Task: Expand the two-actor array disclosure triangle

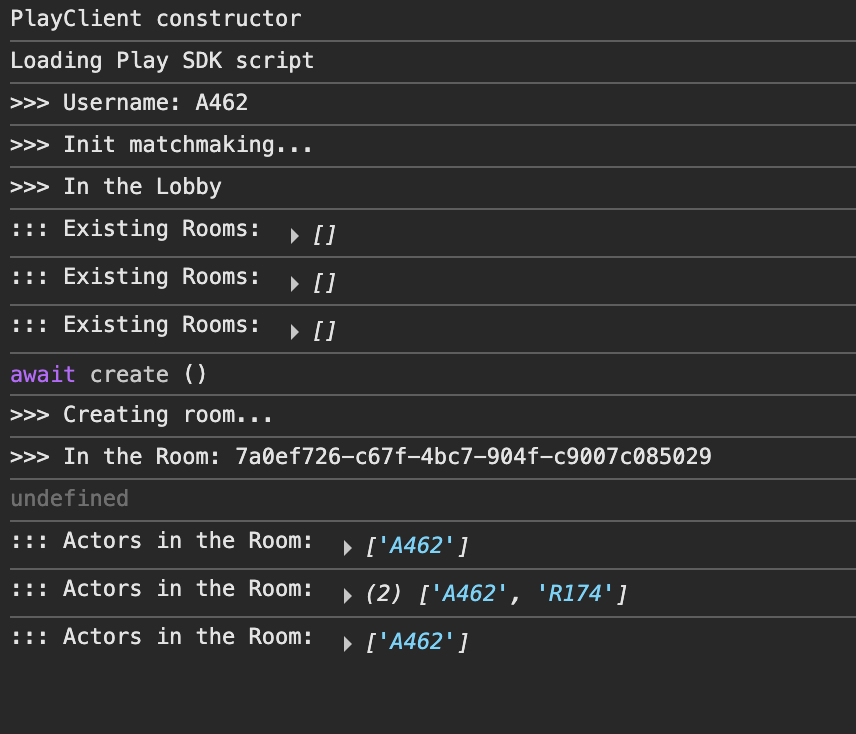Action: tap(348, 596)
